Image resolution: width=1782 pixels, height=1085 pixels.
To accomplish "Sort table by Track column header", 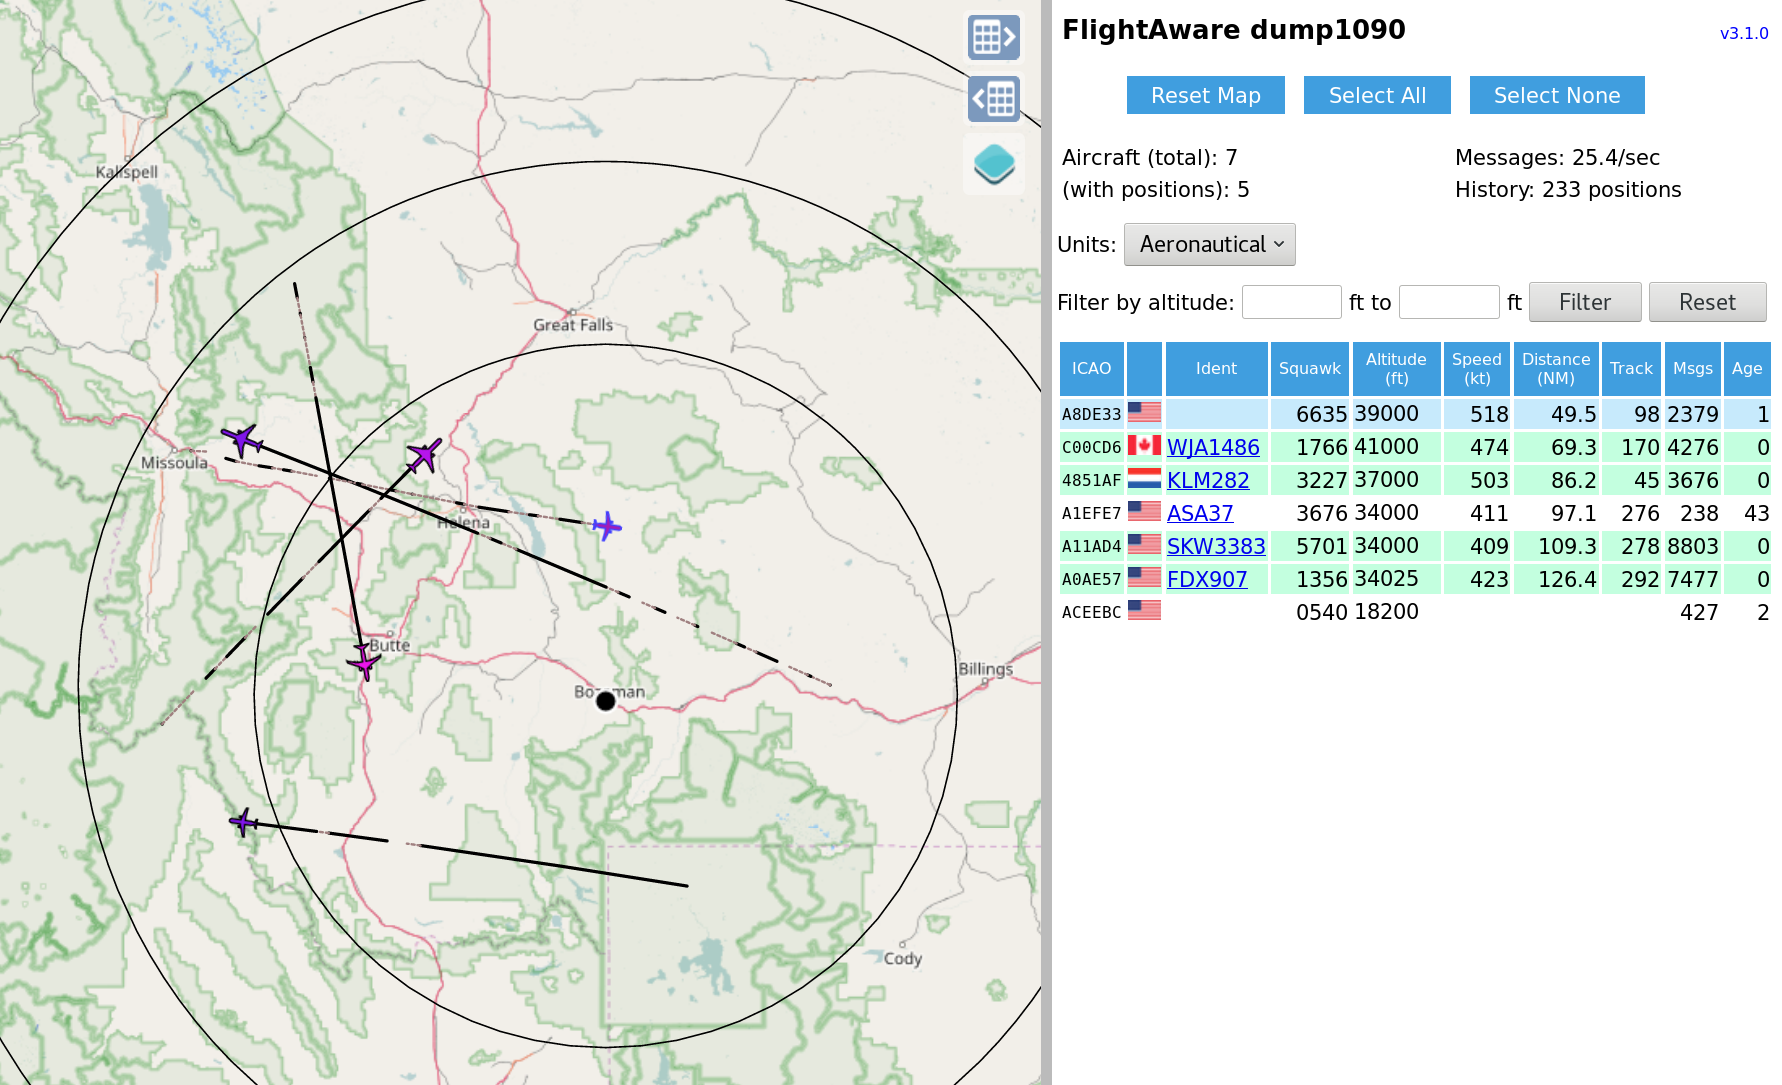I will [1631, 369].
